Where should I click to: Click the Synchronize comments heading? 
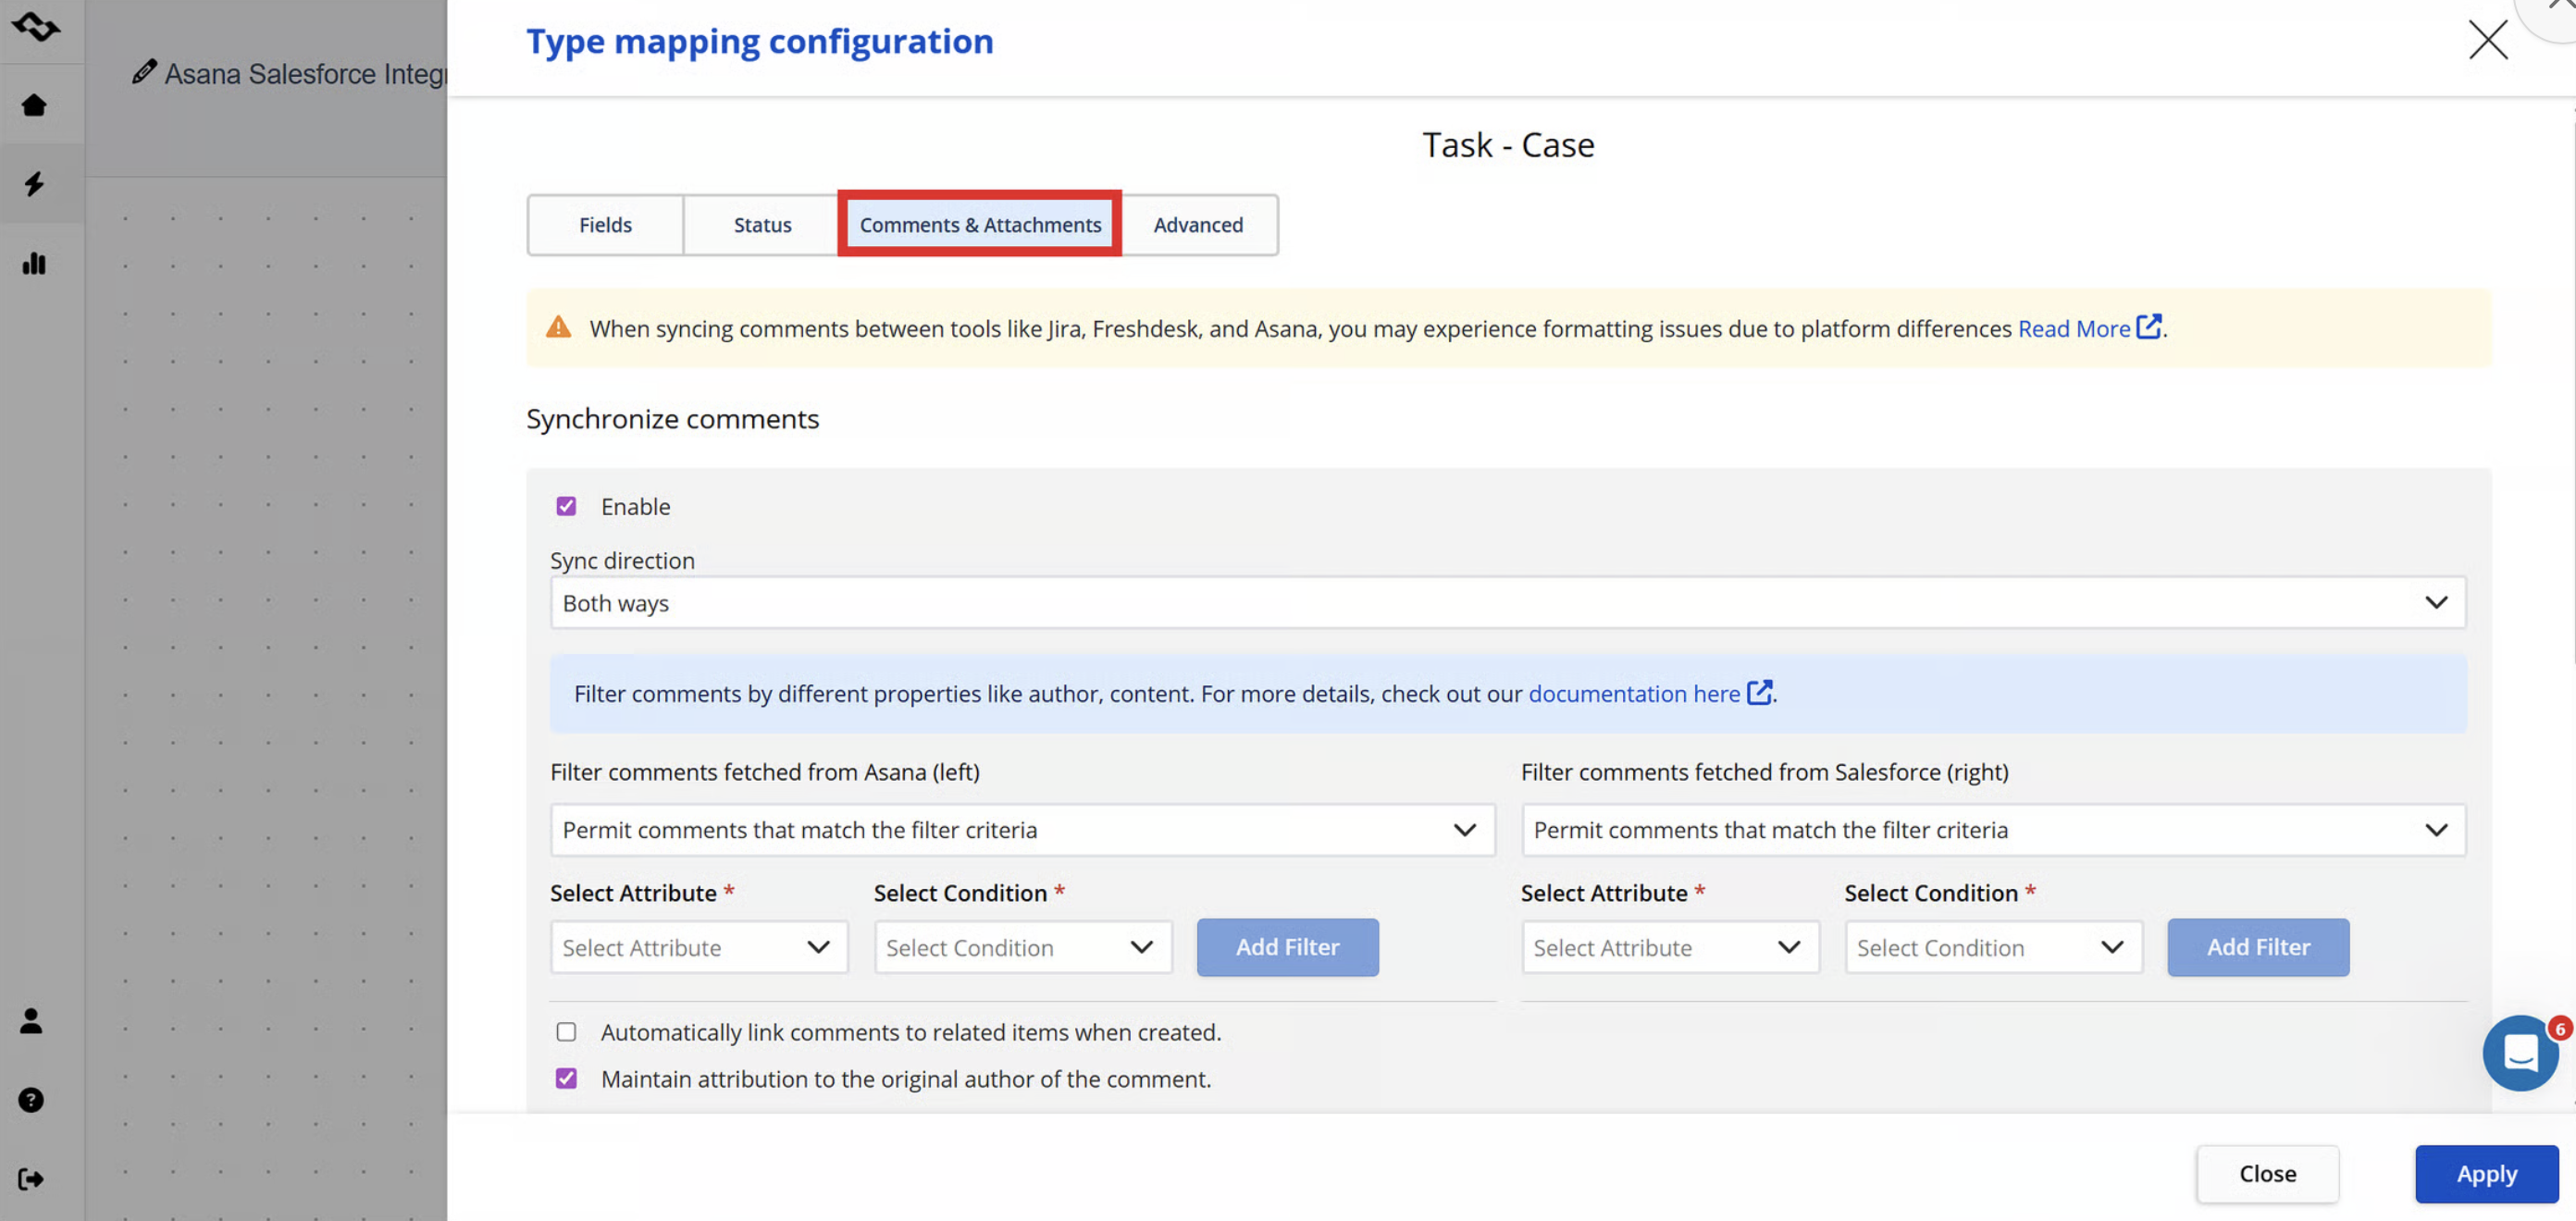click(x=672, y=418)
